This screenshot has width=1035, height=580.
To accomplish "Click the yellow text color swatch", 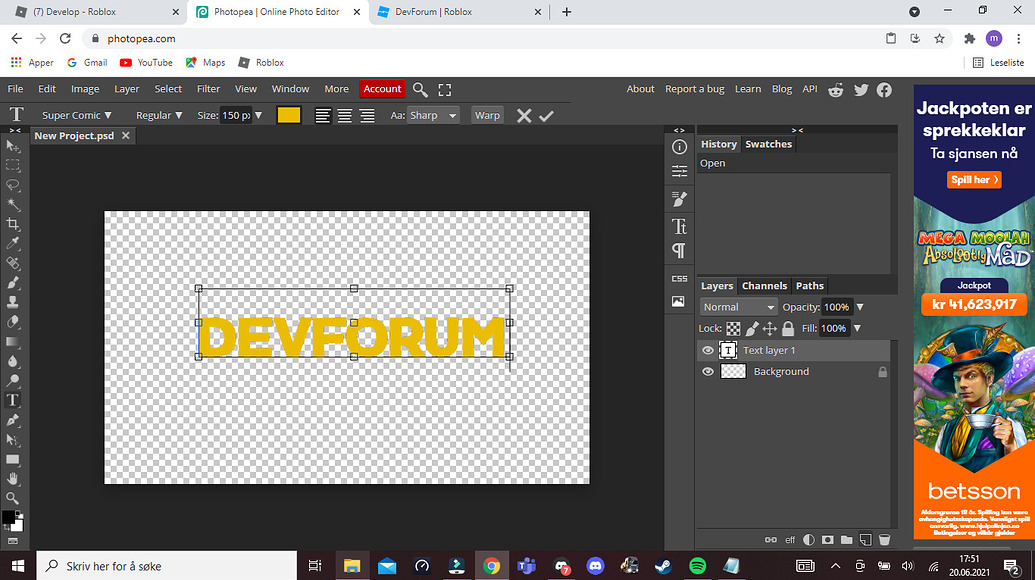I will click(288, 114).
